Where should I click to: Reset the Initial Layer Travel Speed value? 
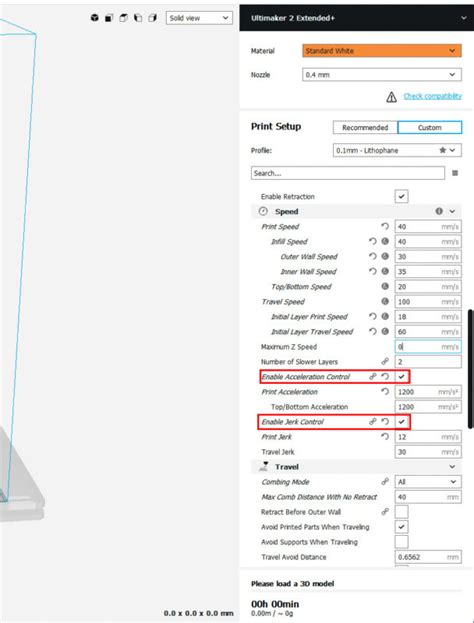(x=373, y=331)
